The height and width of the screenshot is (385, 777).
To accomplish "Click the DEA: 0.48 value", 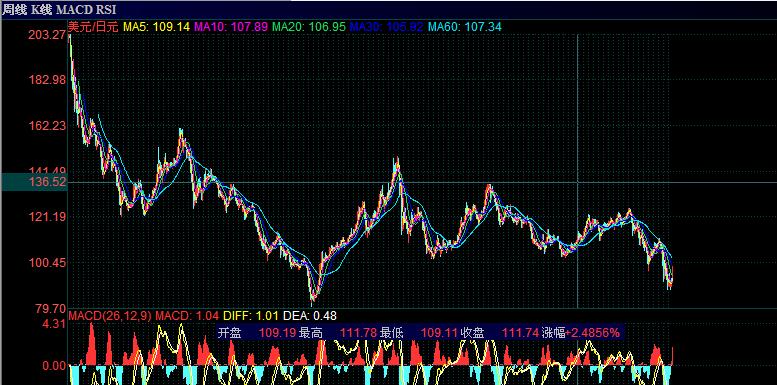I will (310, 316).
